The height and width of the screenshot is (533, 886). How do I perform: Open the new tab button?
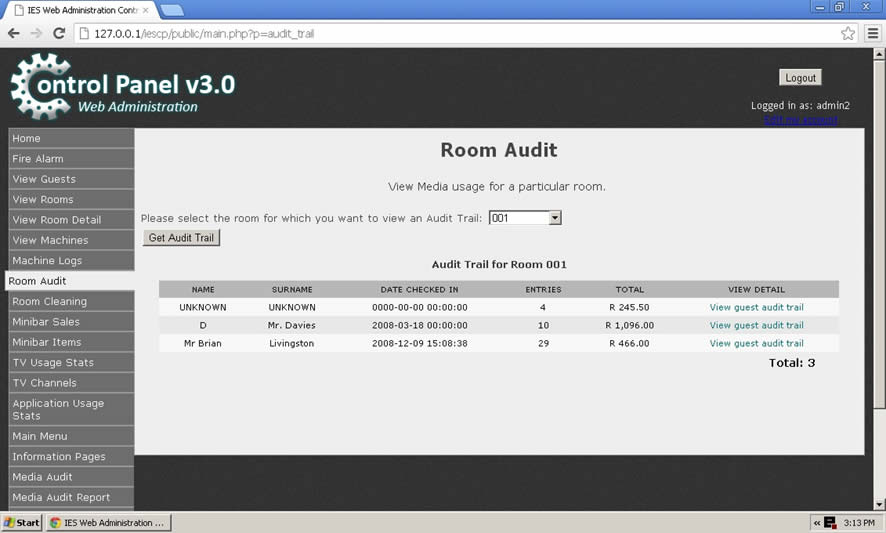click(172, 10)
